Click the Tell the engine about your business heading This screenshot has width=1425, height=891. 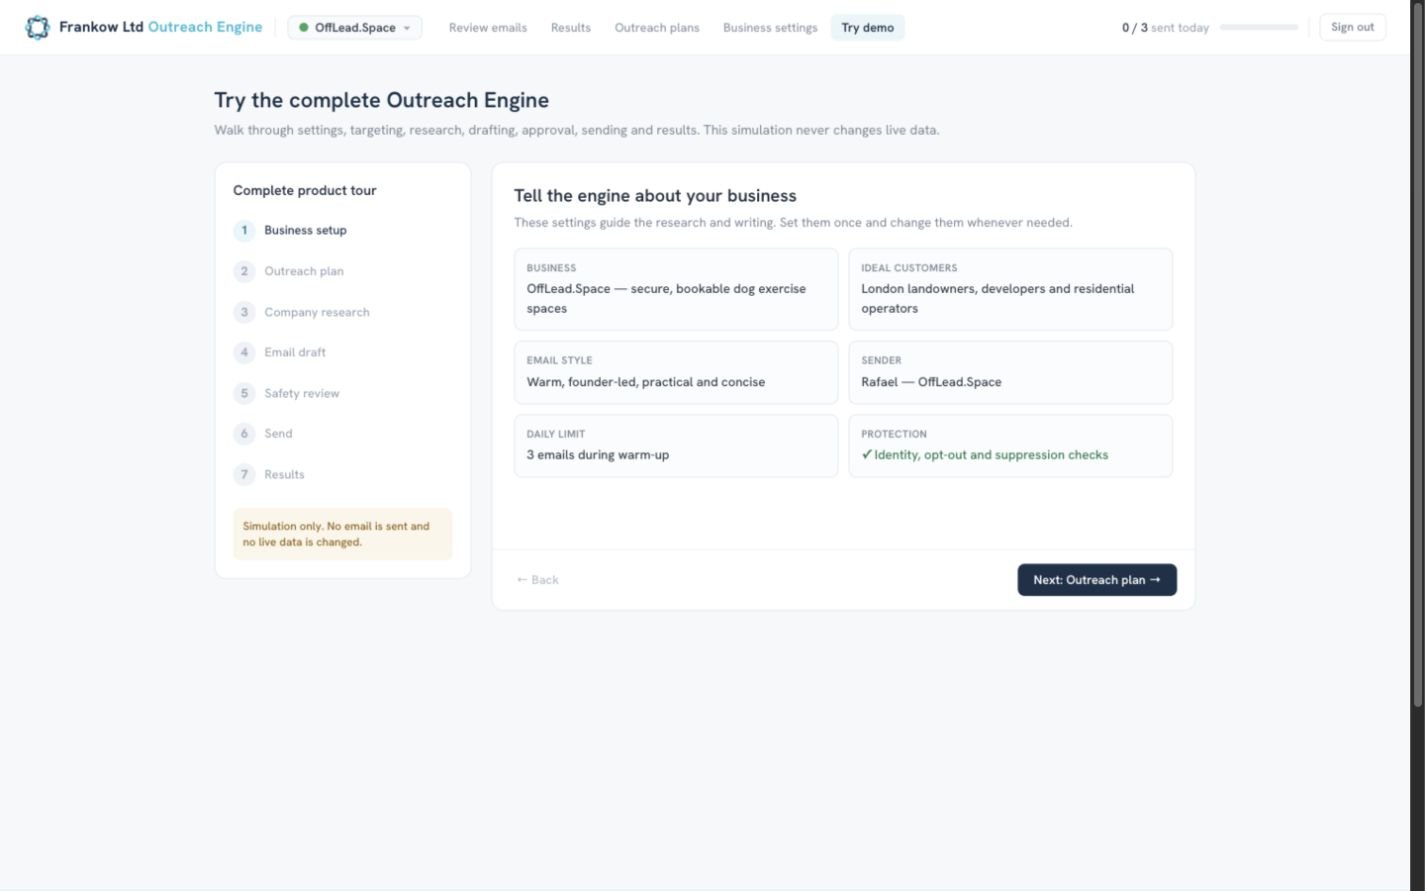(x=655, y=196)
